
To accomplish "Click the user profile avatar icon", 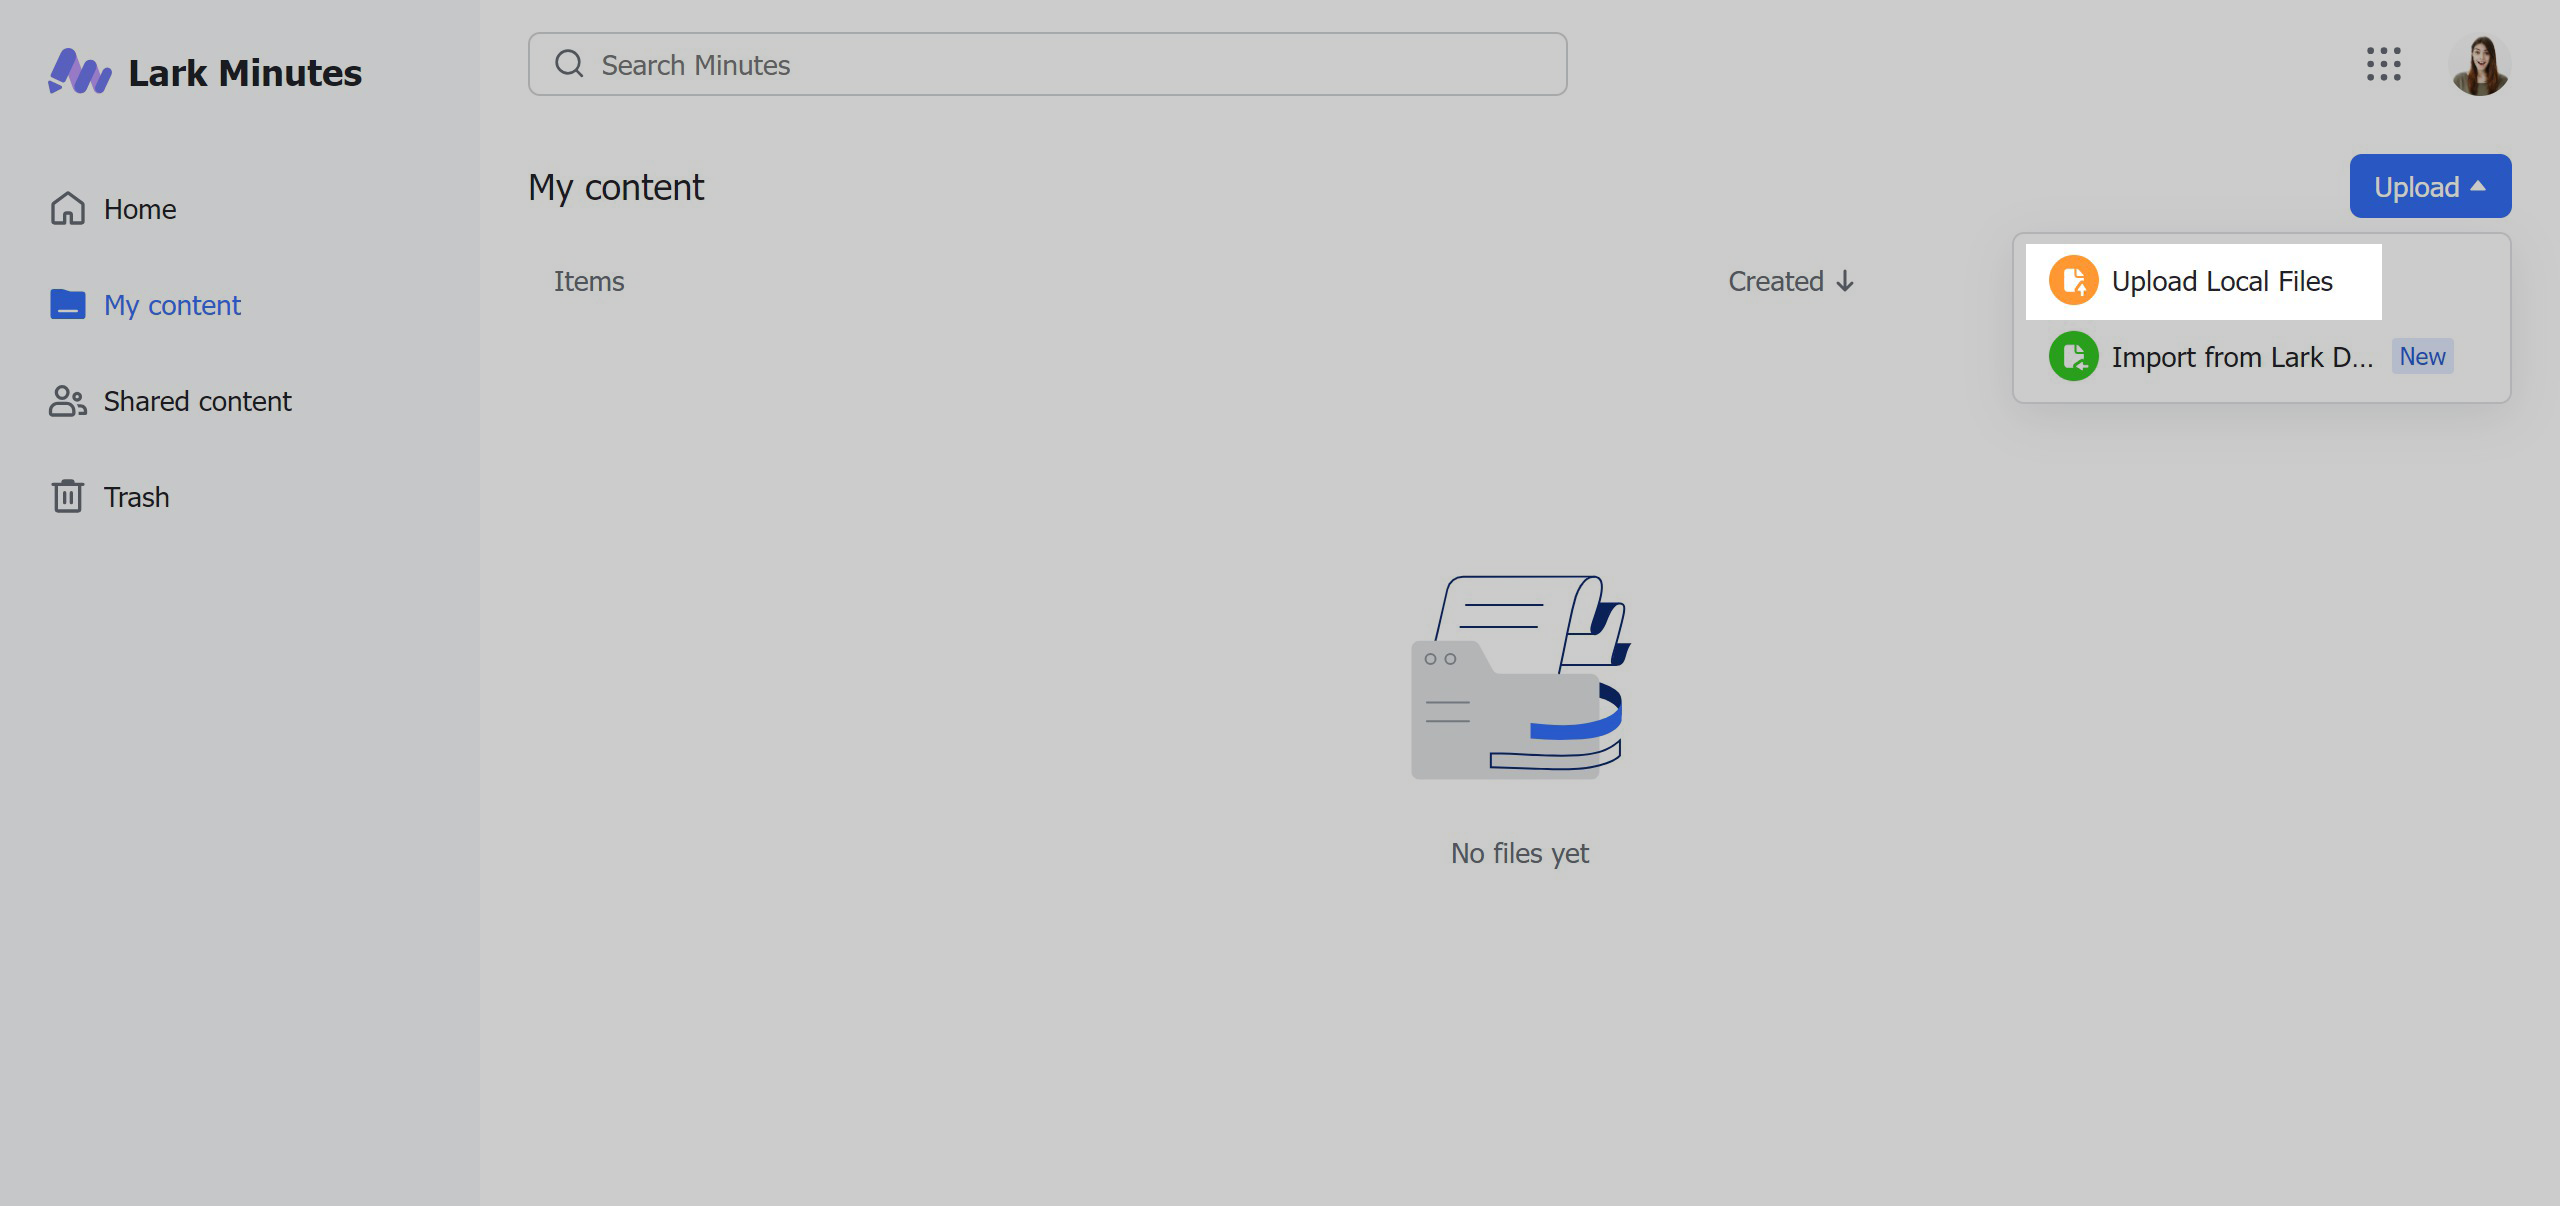I will (2482, 64).
